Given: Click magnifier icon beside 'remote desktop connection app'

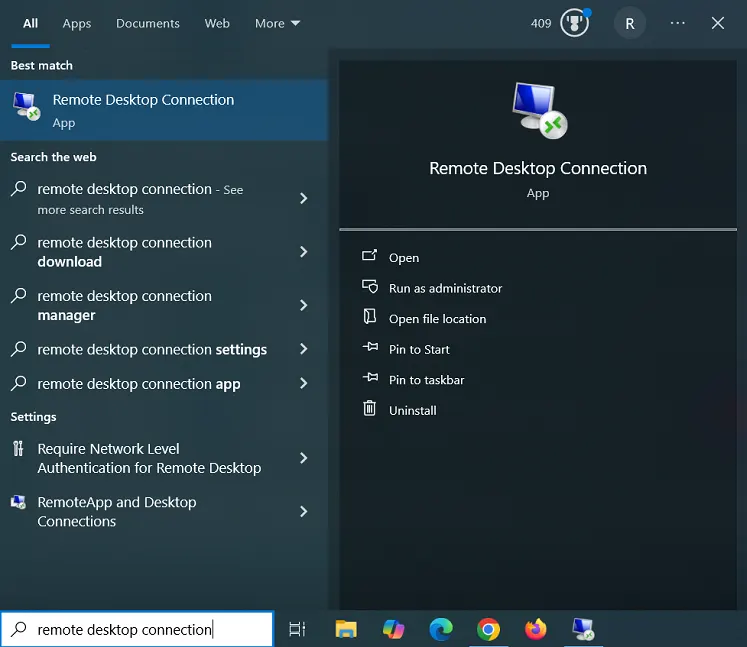Looking at the screenshot, I should [x=19, y=384].
